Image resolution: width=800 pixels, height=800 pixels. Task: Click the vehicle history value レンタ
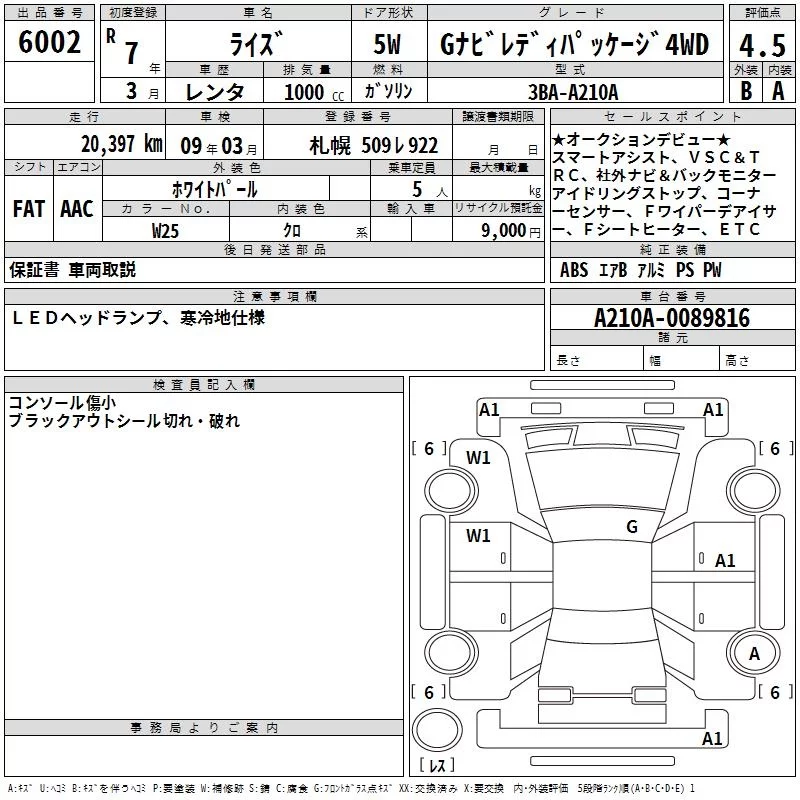pyautogui.click(x=214, y=92)
